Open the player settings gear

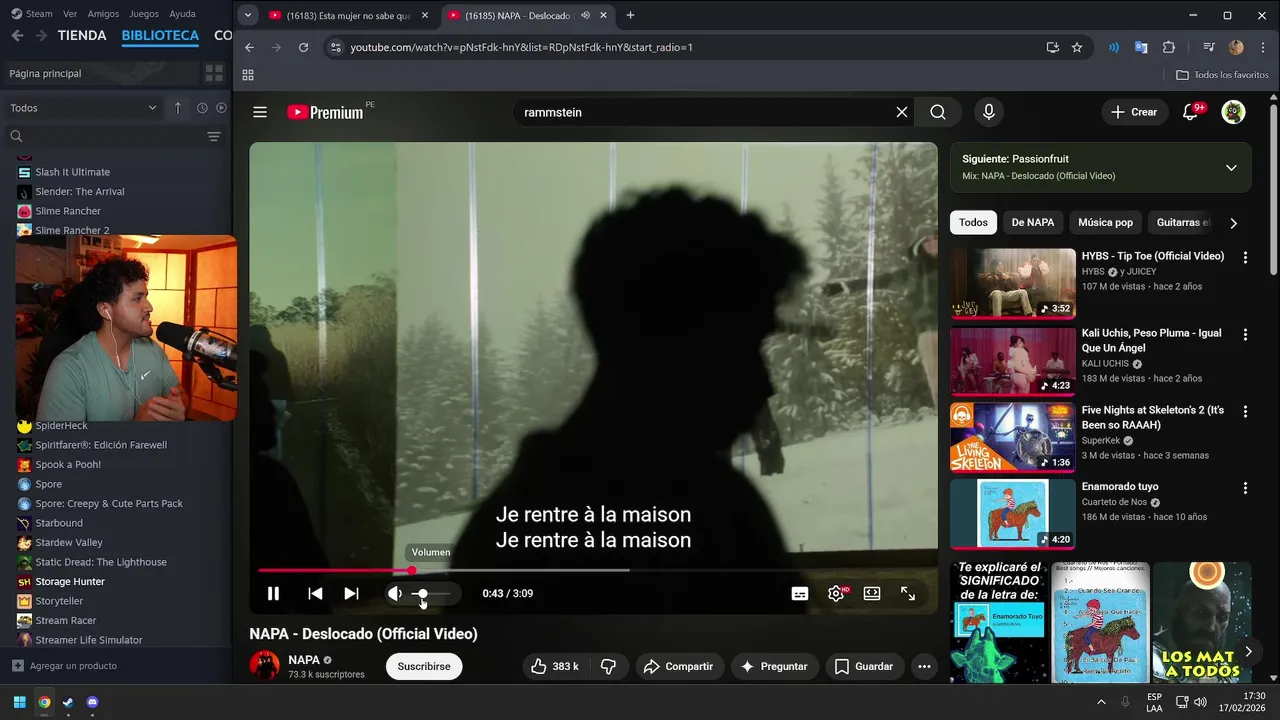836,593
